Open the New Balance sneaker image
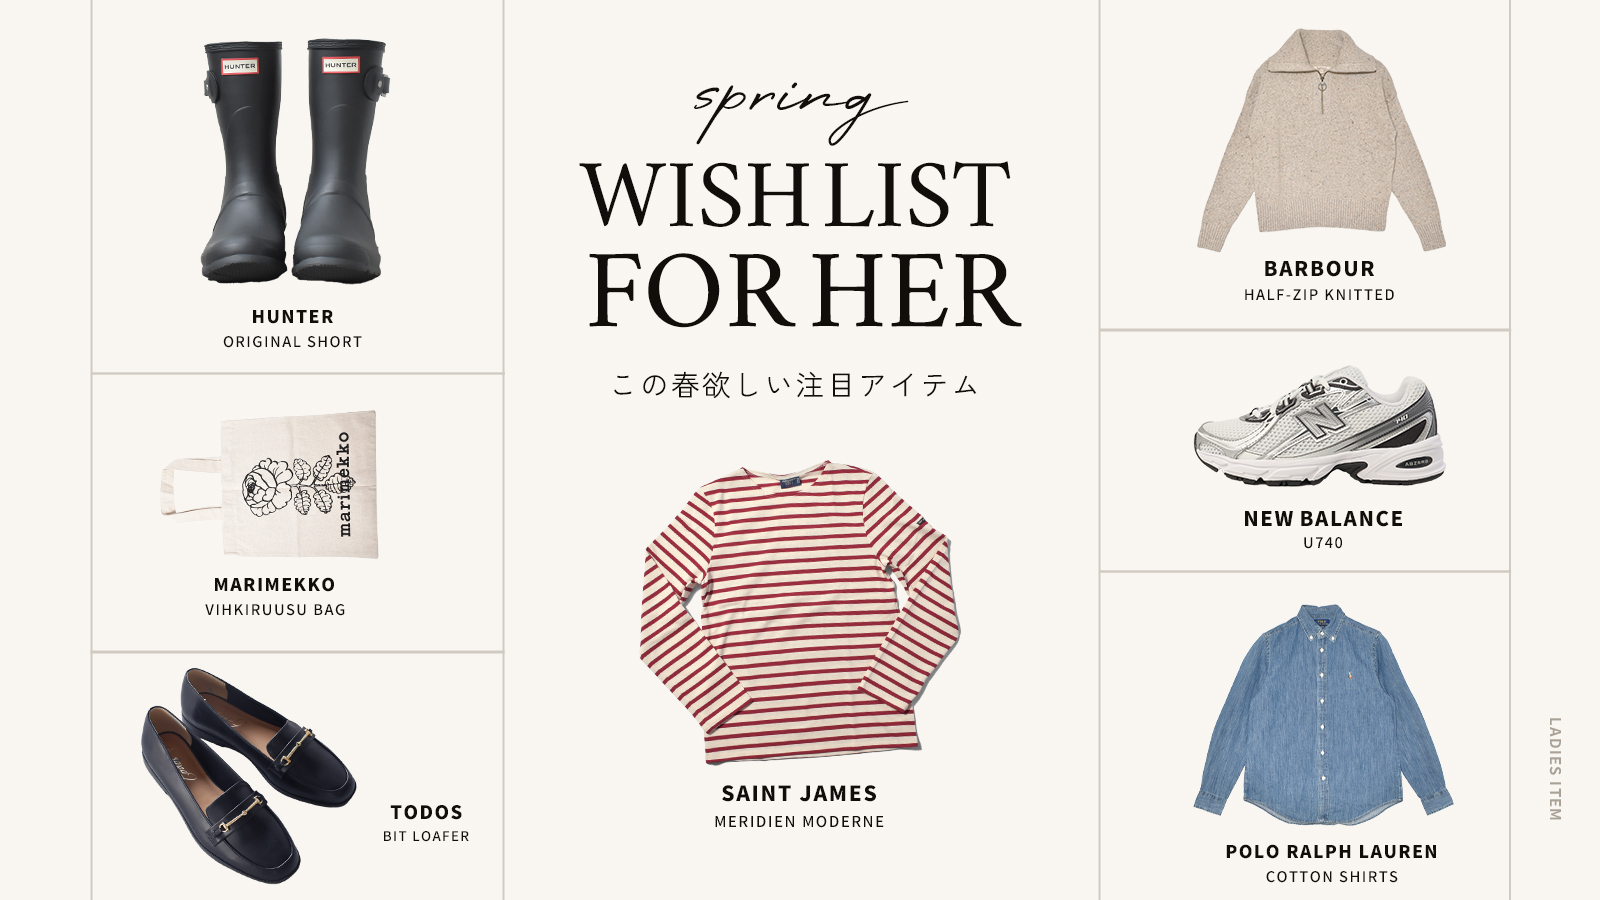The image size is (1600, 900). tap(1319, 426)
